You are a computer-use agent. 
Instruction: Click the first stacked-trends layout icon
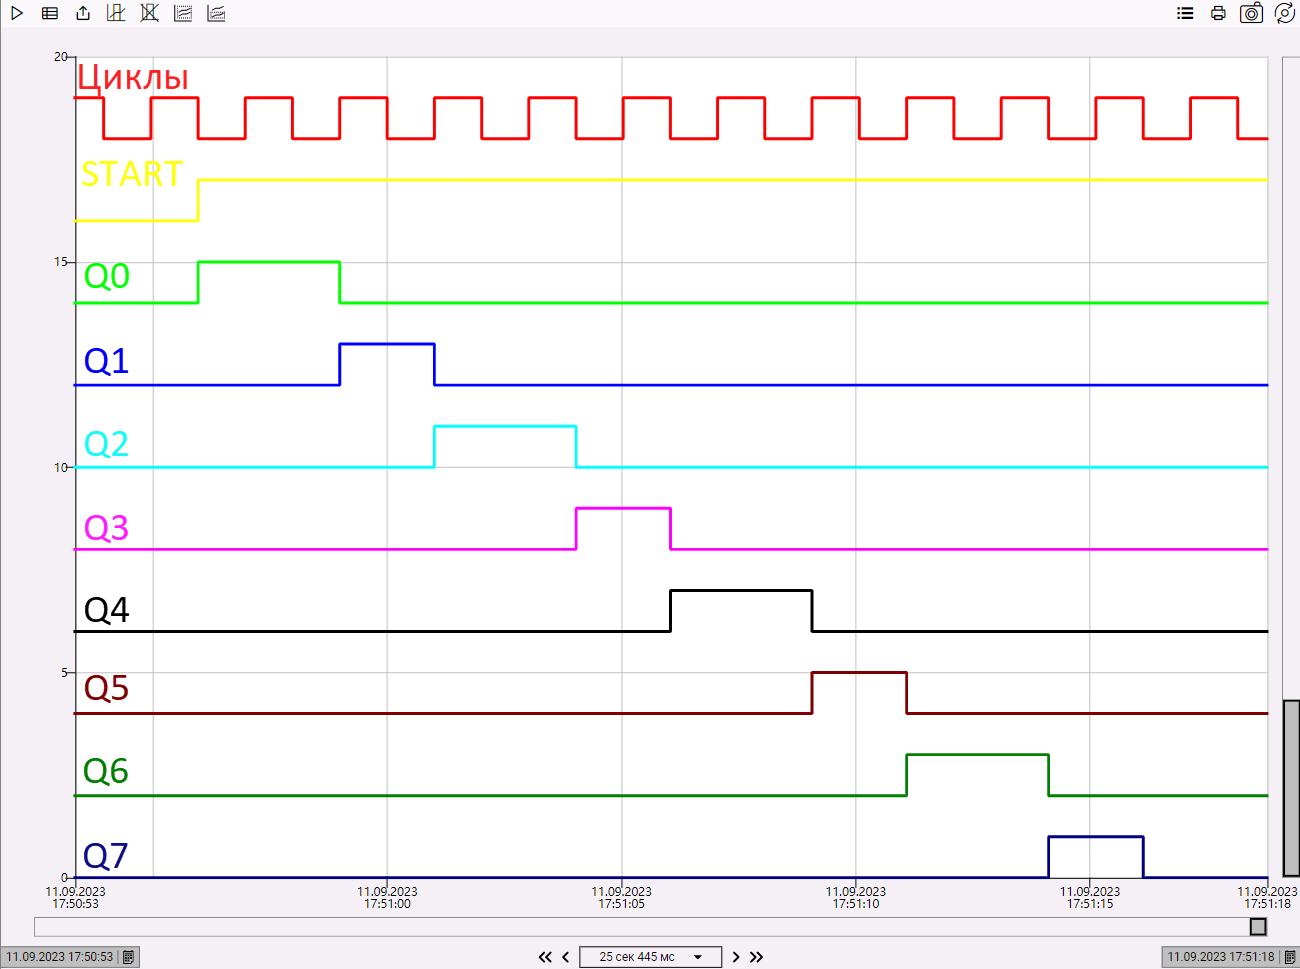click(x=183, y=13)
